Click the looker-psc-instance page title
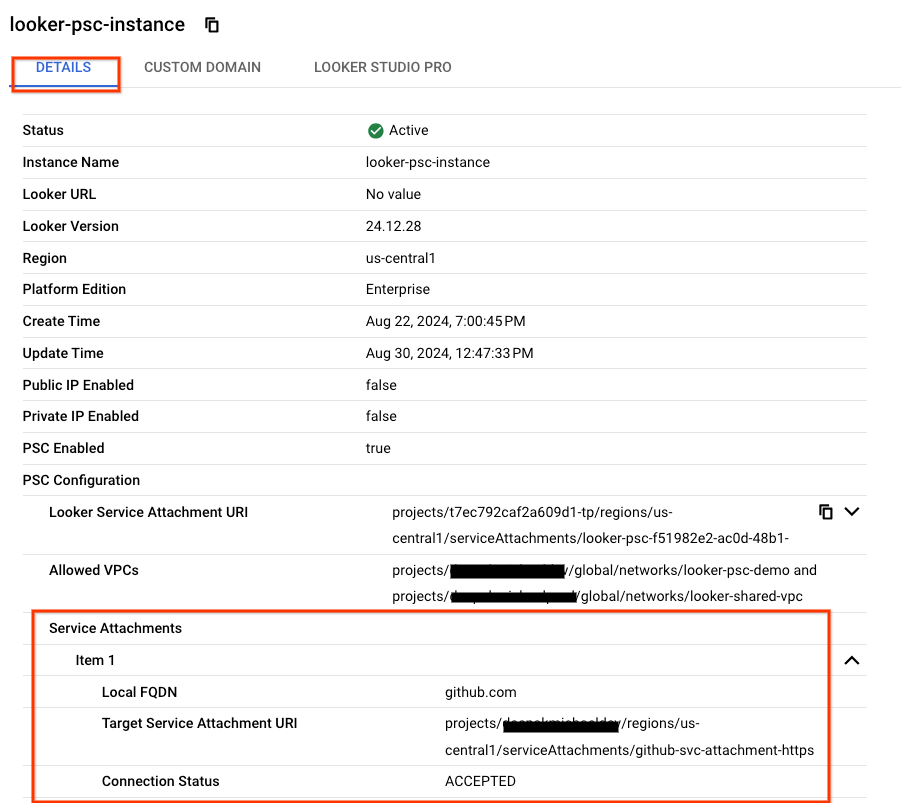The image size is (901, 803). click(97, 25)
